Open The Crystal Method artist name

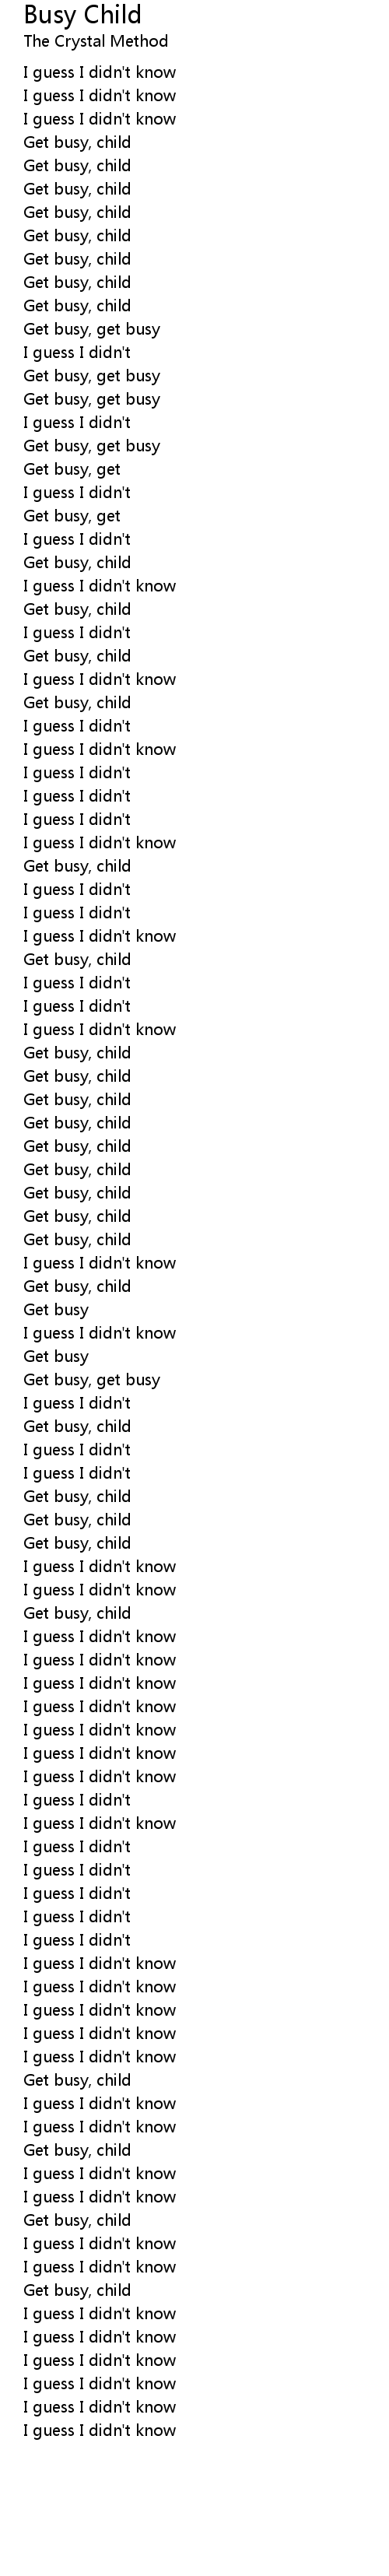(x=96, y=41)
